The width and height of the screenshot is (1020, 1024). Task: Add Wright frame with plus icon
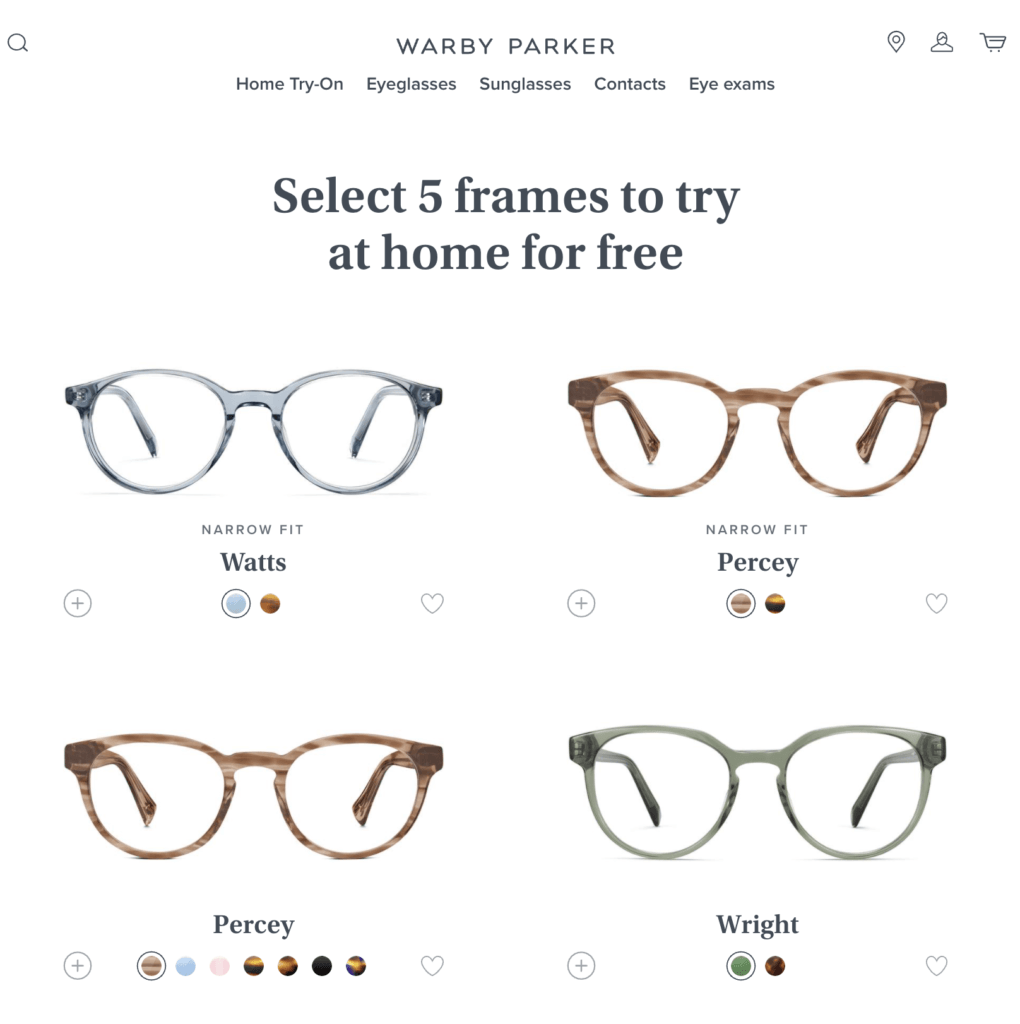coord(581,965)
